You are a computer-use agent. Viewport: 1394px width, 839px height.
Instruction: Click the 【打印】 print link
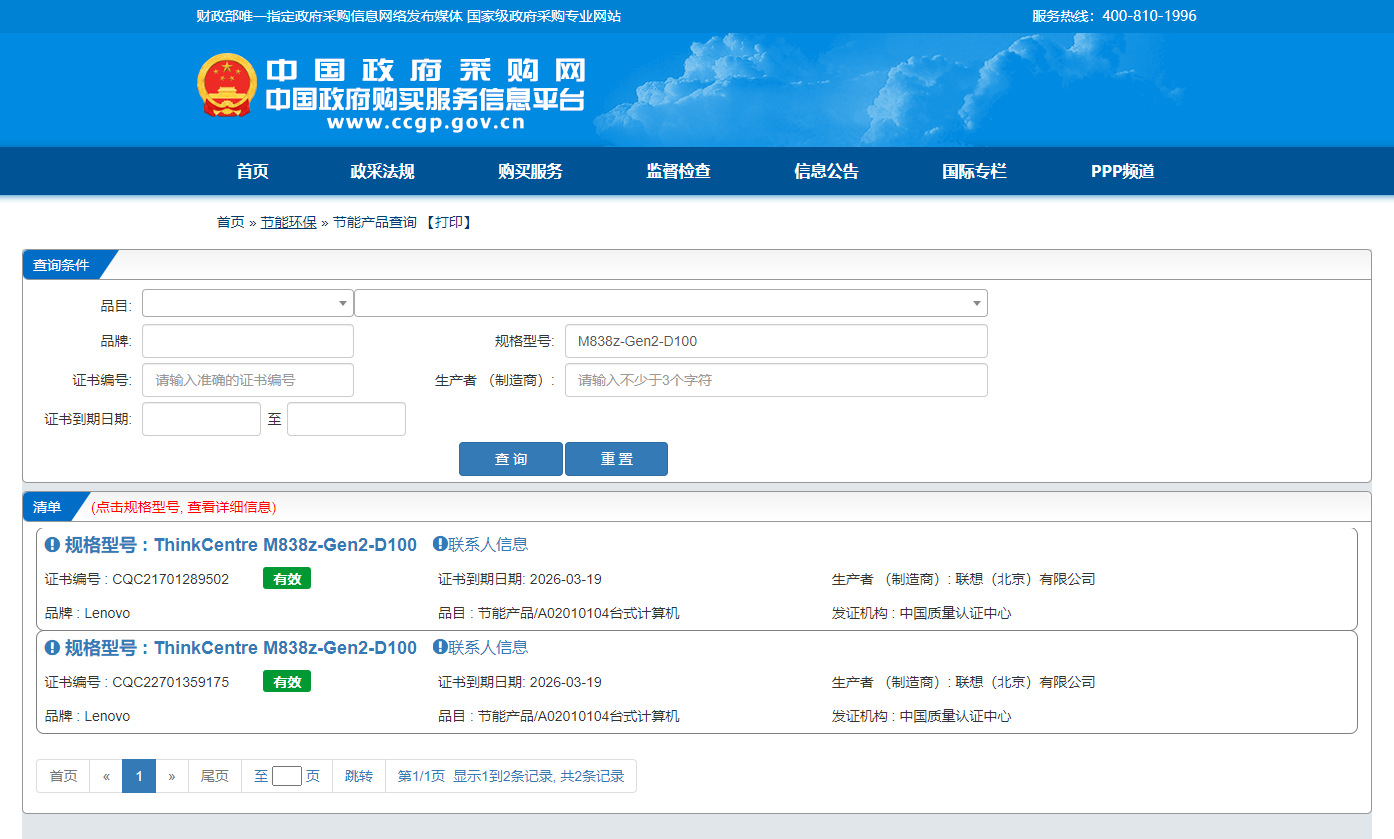448,222
